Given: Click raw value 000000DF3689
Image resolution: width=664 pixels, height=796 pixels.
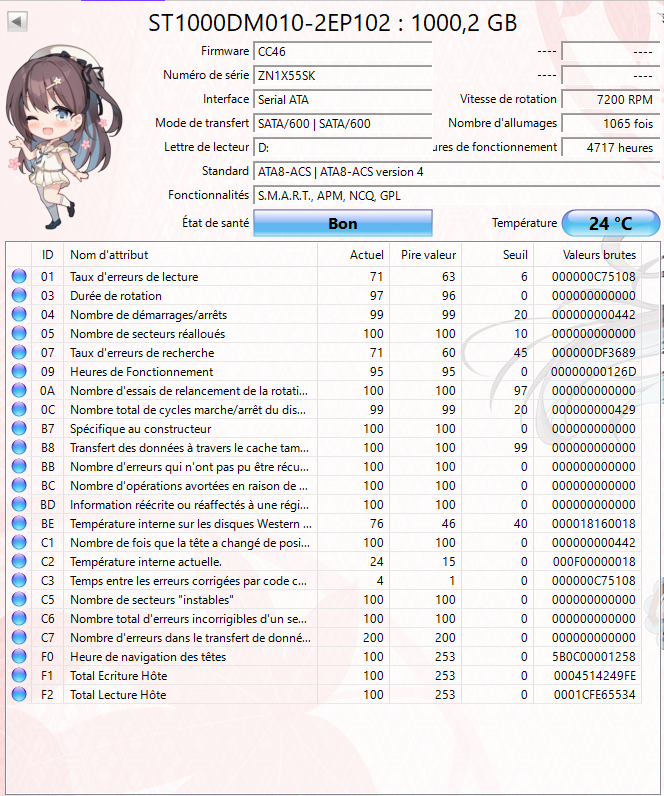Looking at the screenshot, I should (593, 353).
